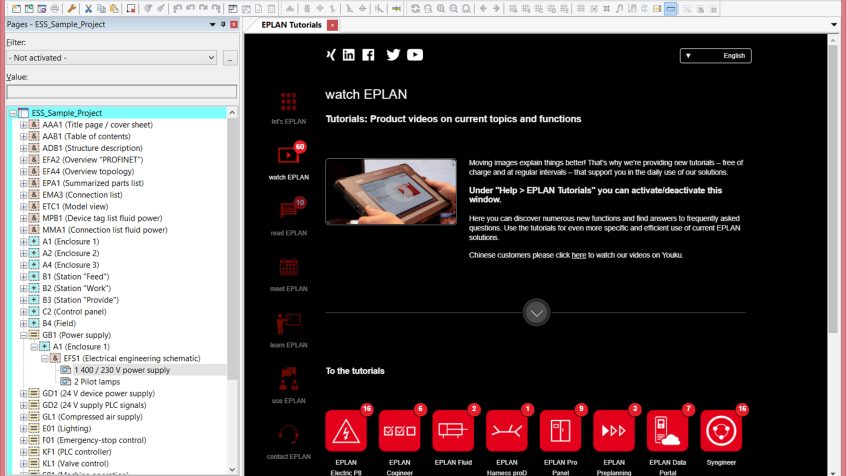Open the Xing social icon
Screen dimensions: 846x476
[x=331, y=55]
